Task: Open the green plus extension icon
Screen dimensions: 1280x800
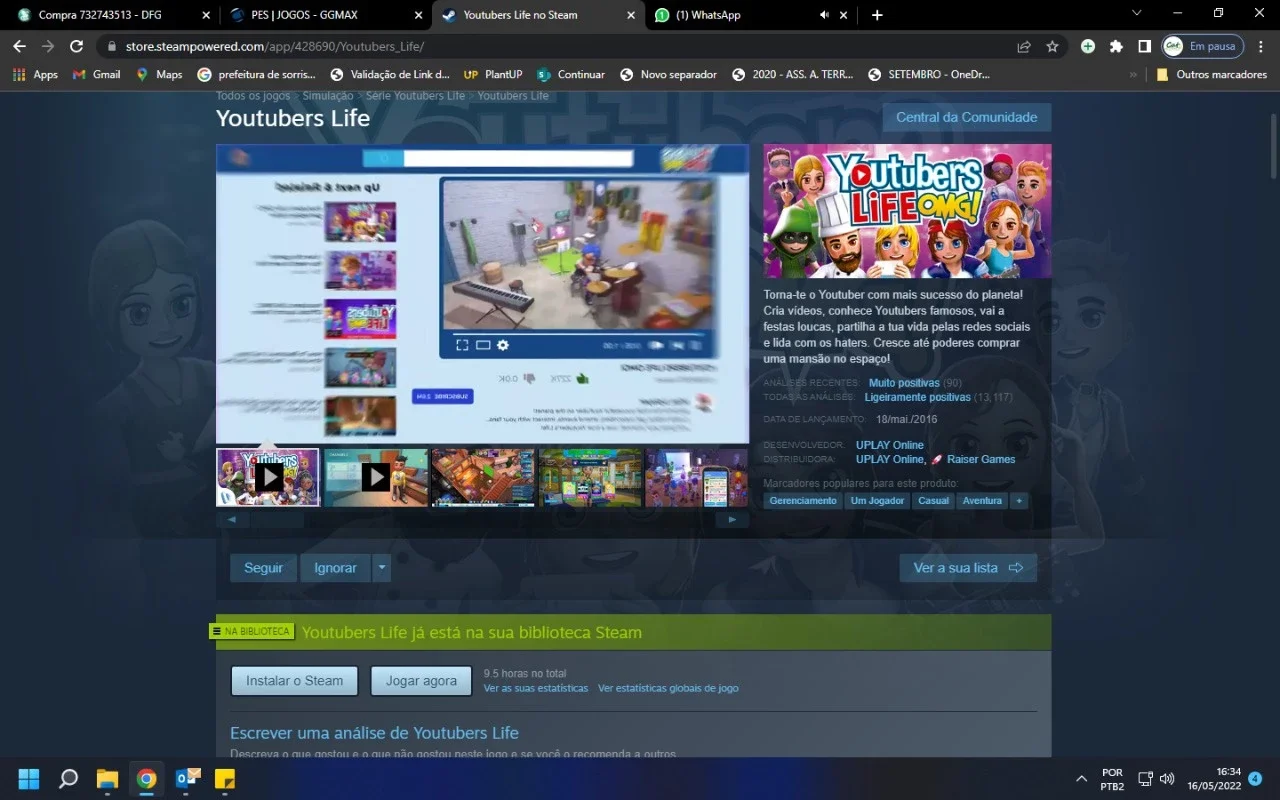Action: pyautogui.click(x=1088, y=46)
